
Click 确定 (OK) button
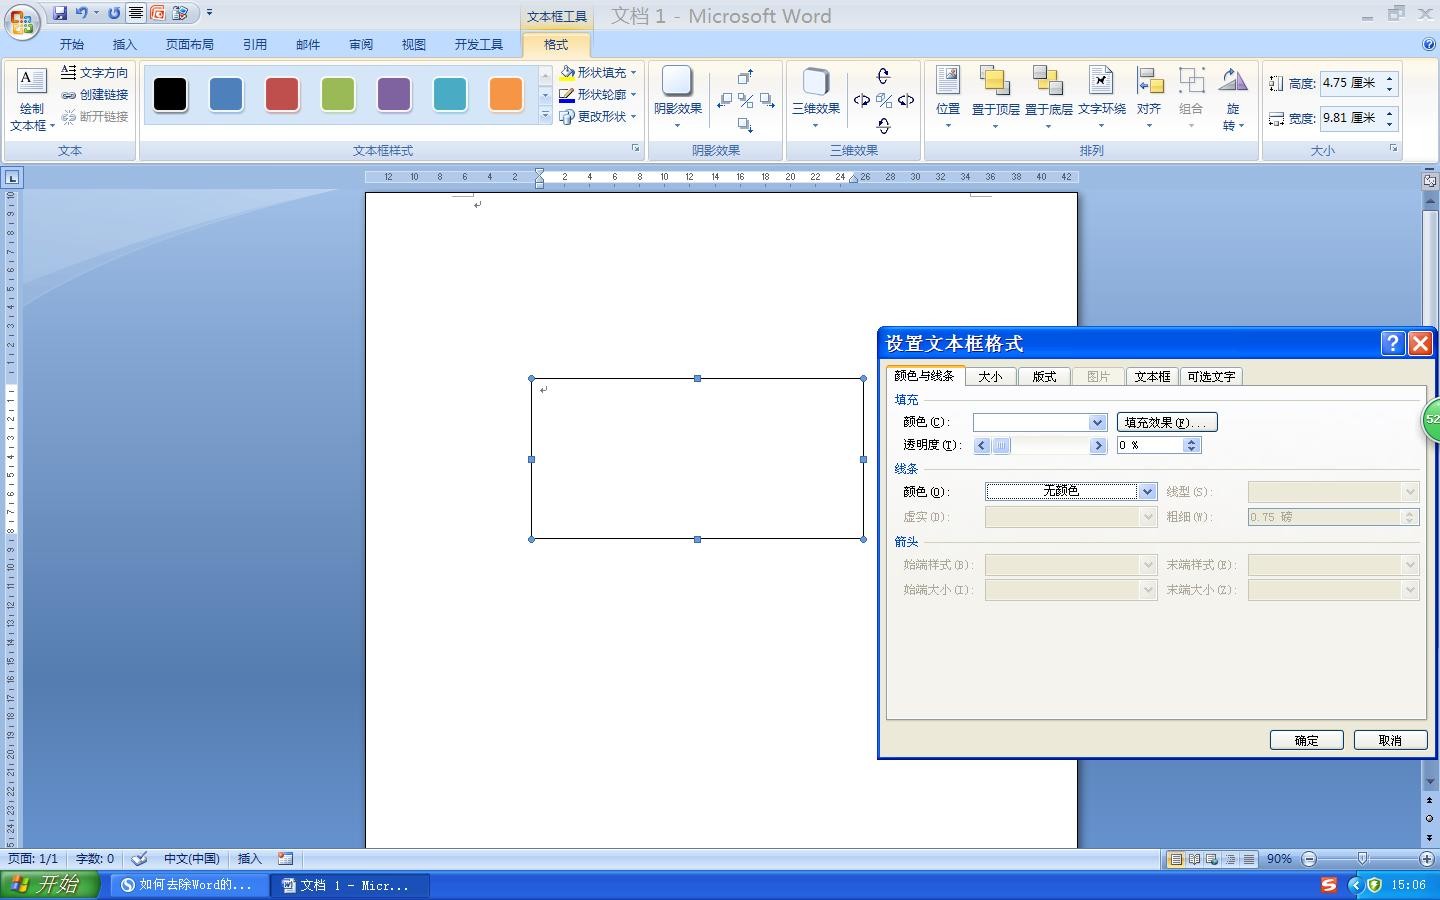tap(1306, 740)
